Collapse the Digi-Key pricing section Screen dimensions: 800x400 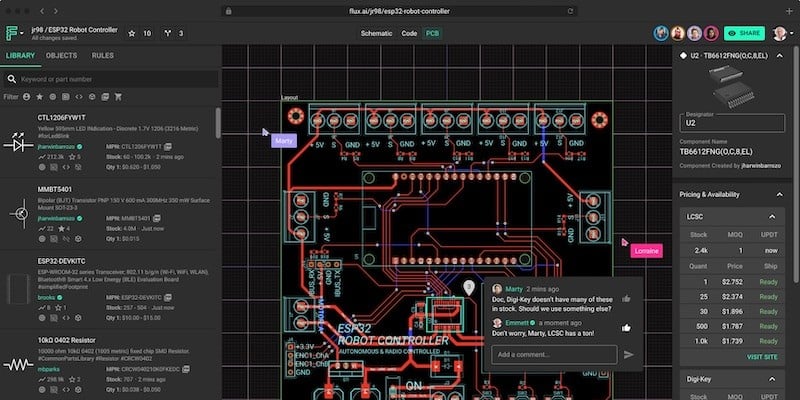click(772, 379)
